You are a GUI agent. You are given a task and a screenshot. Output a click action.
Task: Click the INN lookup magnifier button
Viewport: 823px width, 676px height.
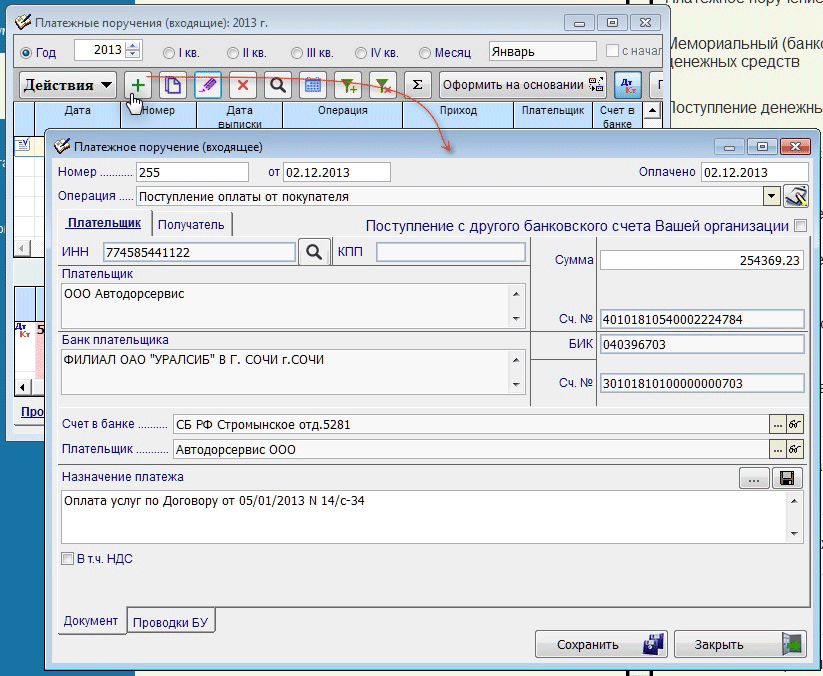[x=314, y=252]
